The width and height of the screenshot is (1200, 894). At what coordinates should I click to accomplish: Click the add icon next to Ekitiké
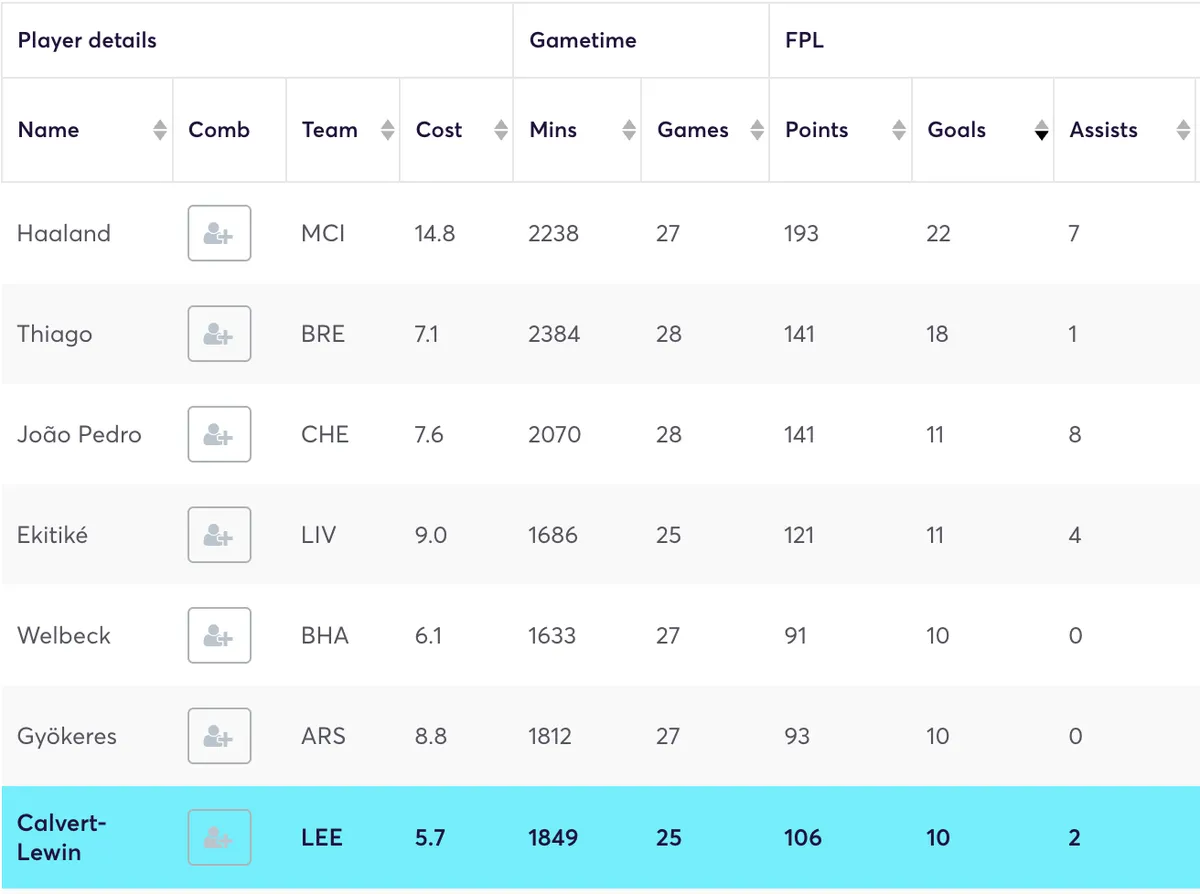[219, 535]
